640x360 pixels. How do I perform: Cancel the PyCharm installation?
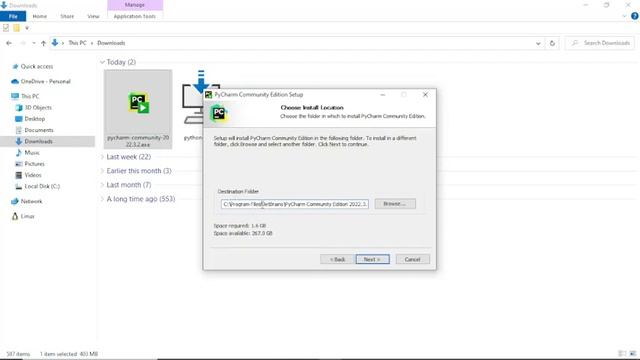(x=412, y=259)
